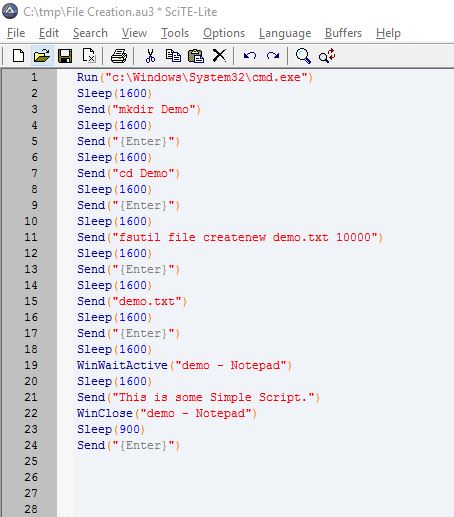This screenshot has height=517, width=454.
Task: Click "This is some Simple Script." string
Action: pos(214,397)
